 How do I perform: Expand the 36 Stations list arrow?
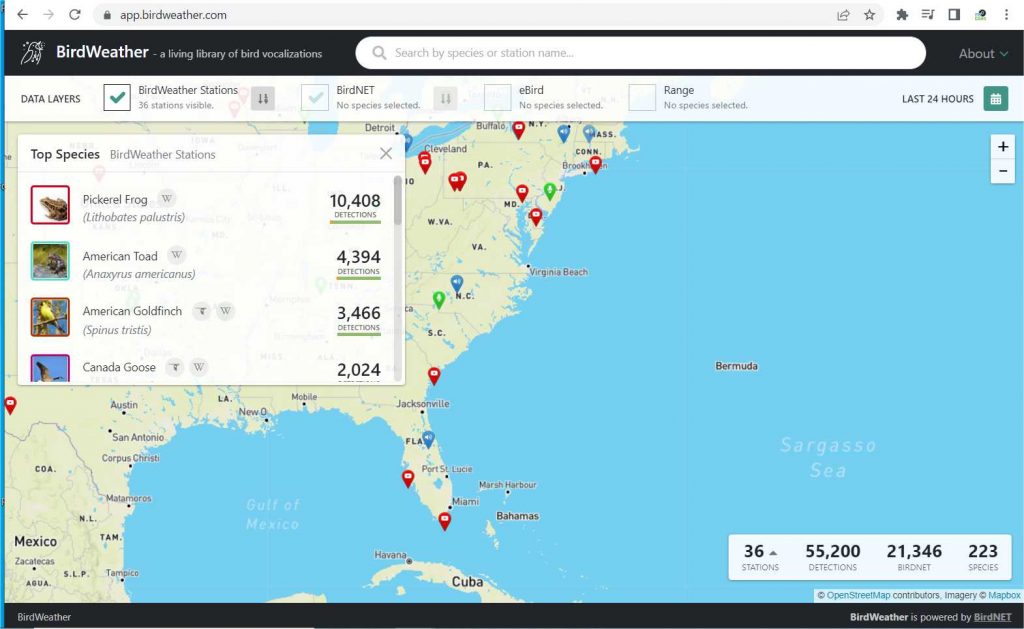pos(773,553)
